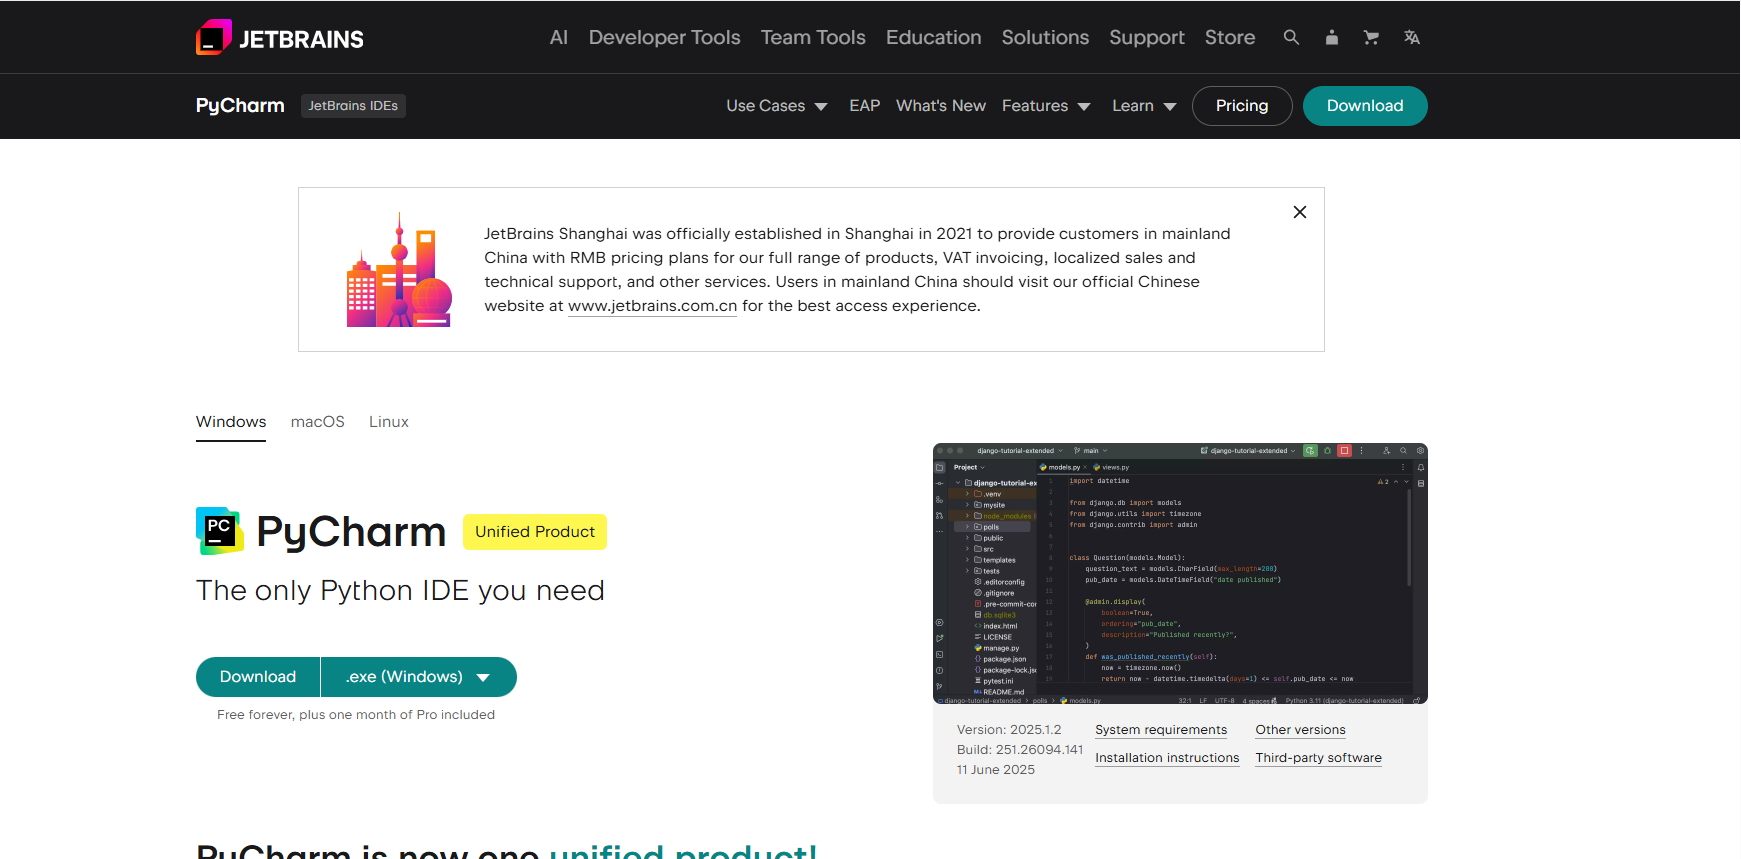Open the .exe (Windows) installer dropdown
Screen dimensions: 1741x859
tap(418, 677)
